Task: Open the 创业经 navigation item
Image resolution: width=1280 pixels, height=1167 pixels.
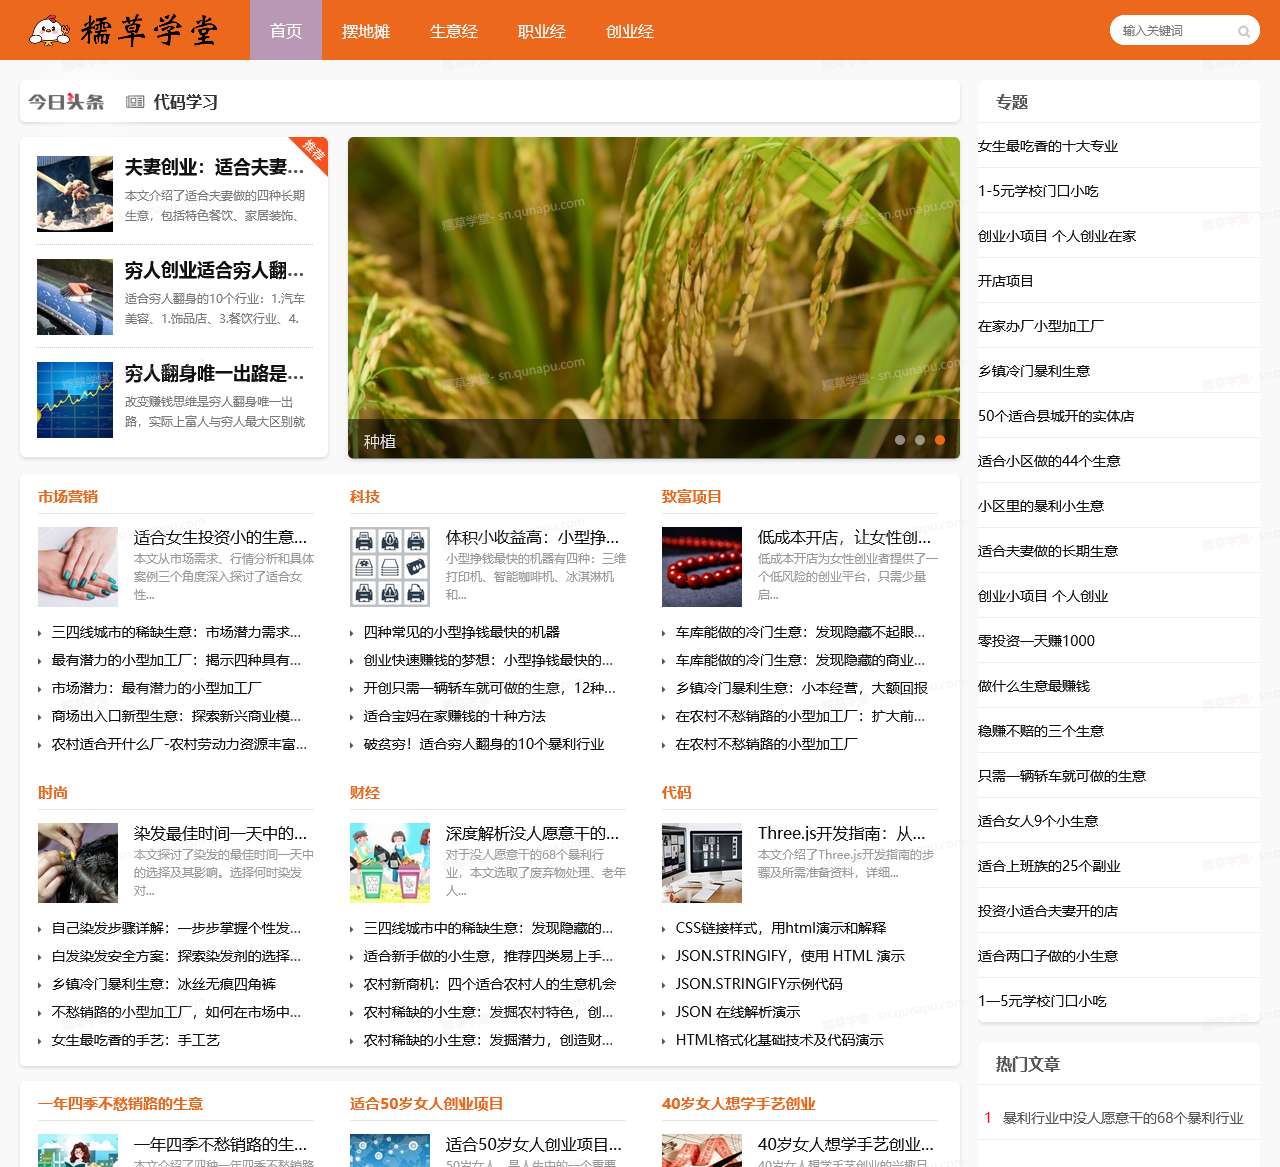Action: tap(630, 31)
